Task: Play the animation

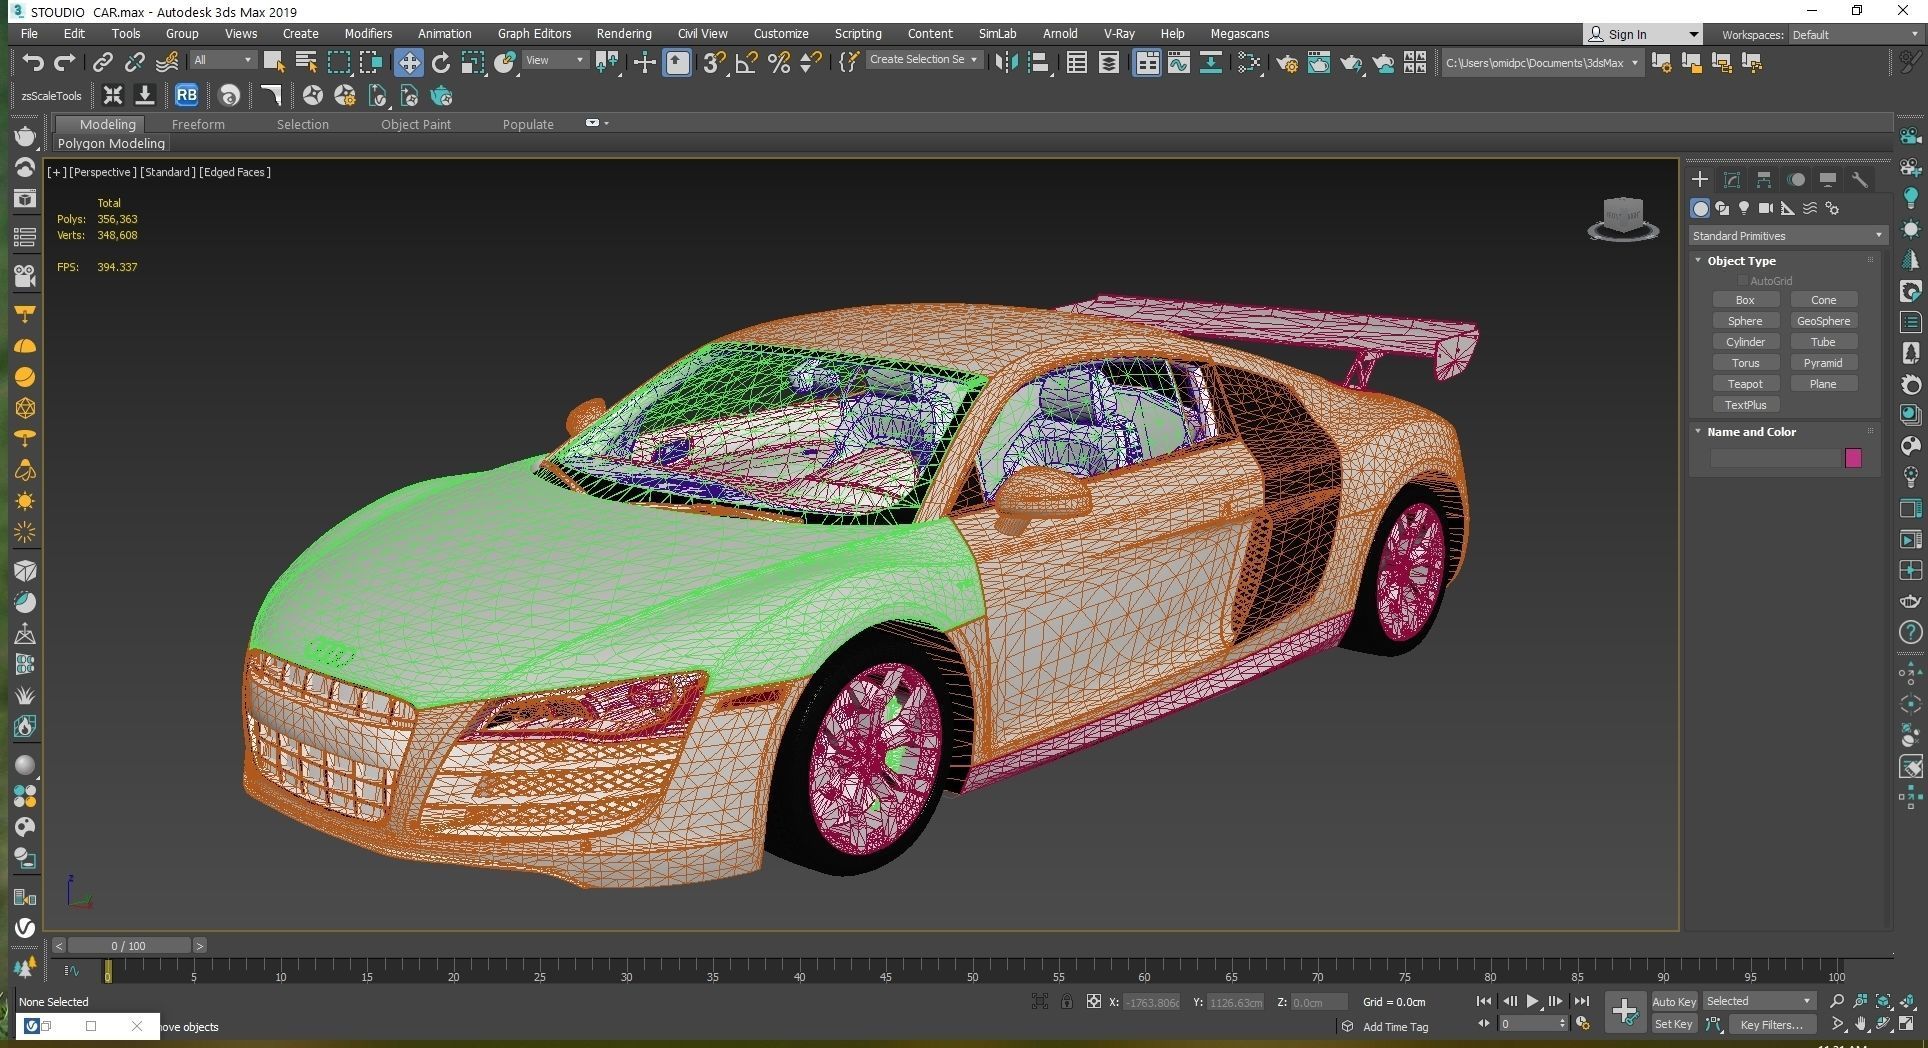Action: [1532, 1001]
